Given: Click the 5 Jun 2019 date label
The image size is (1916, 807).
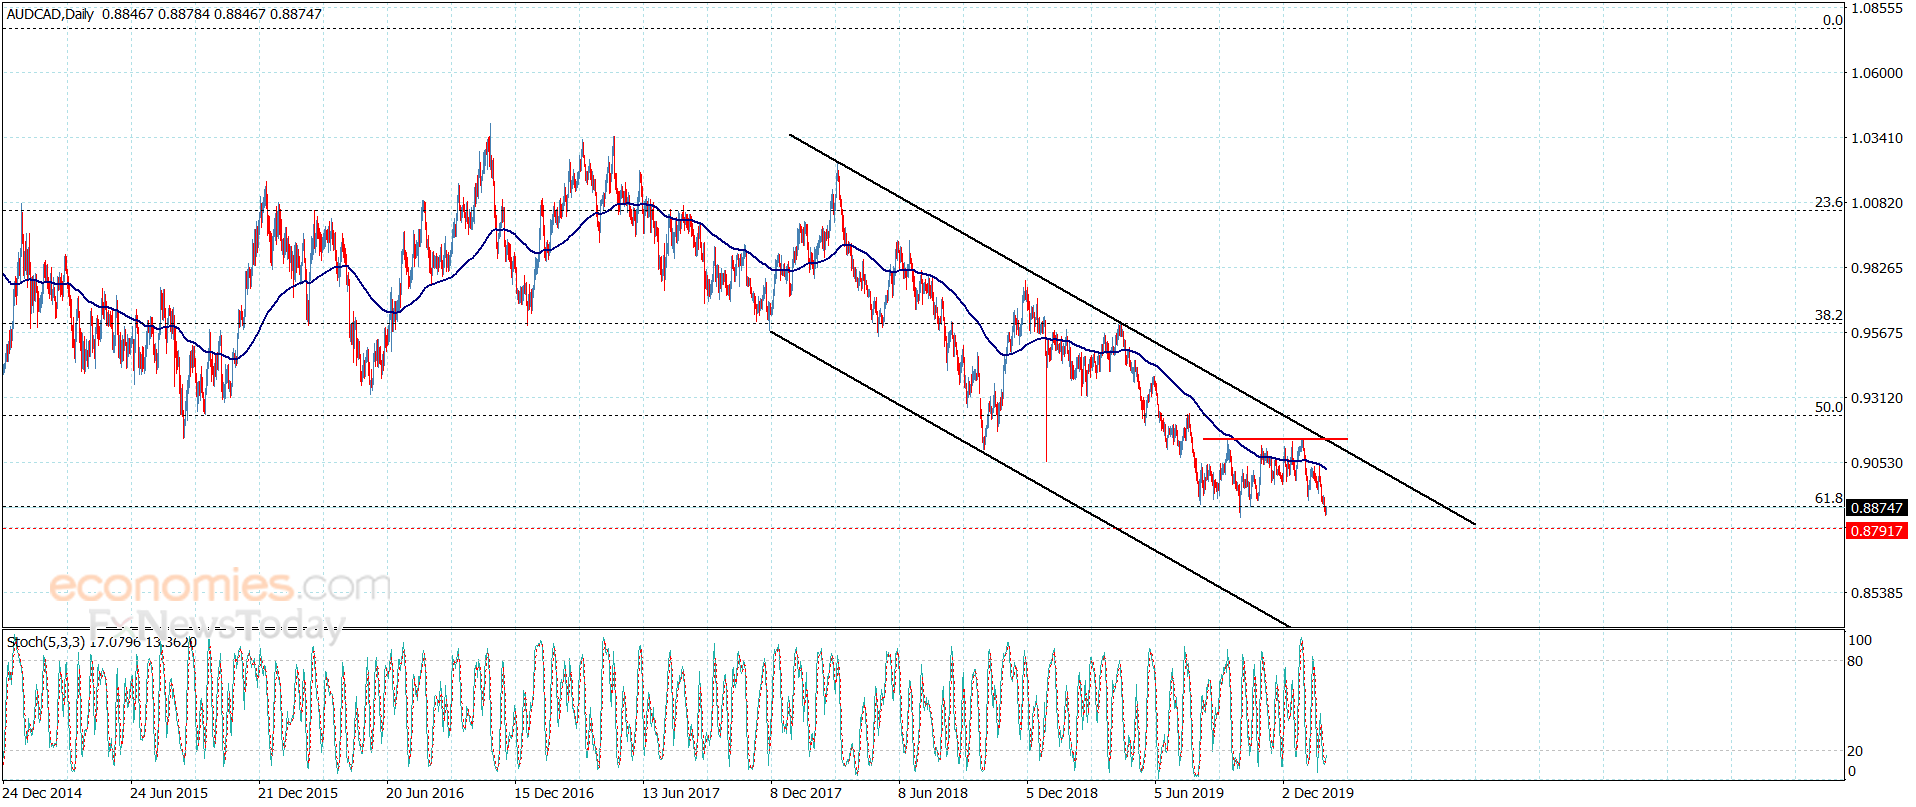Looking at the screenshot, I should [1189, 793].
